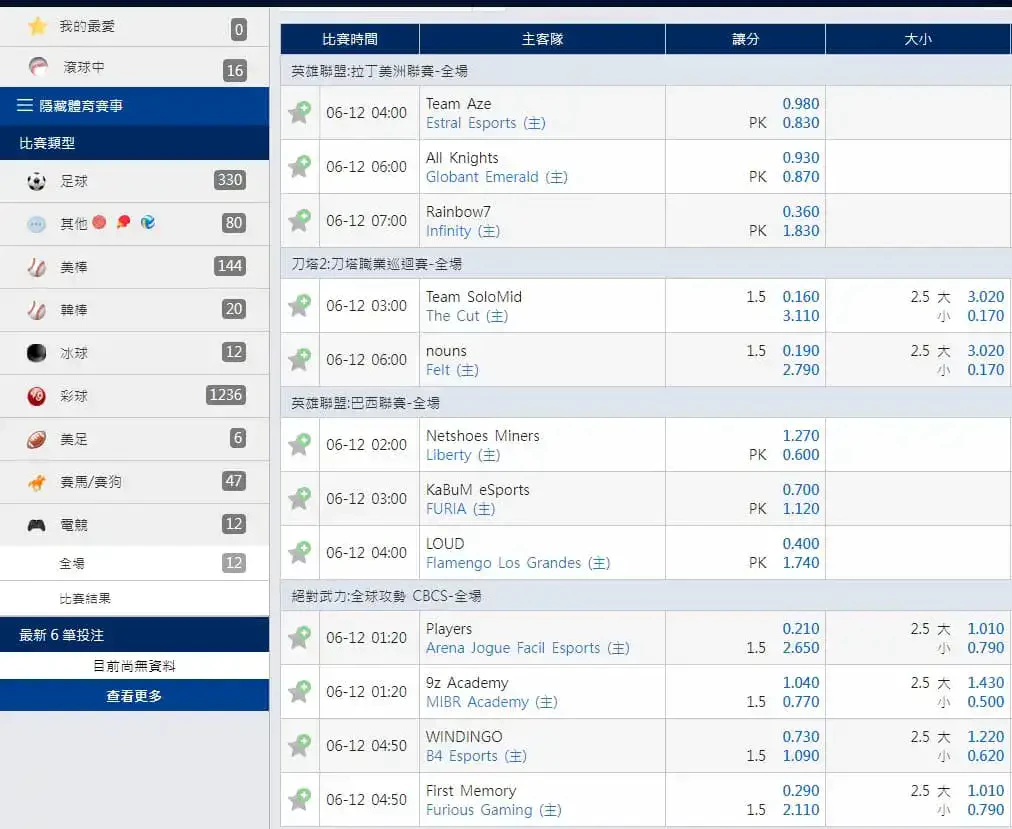Click 0.980 handicap odds for Team Aze
Image resolution: width=1012 pixels, height=829 pixels.
coord(800,103)
